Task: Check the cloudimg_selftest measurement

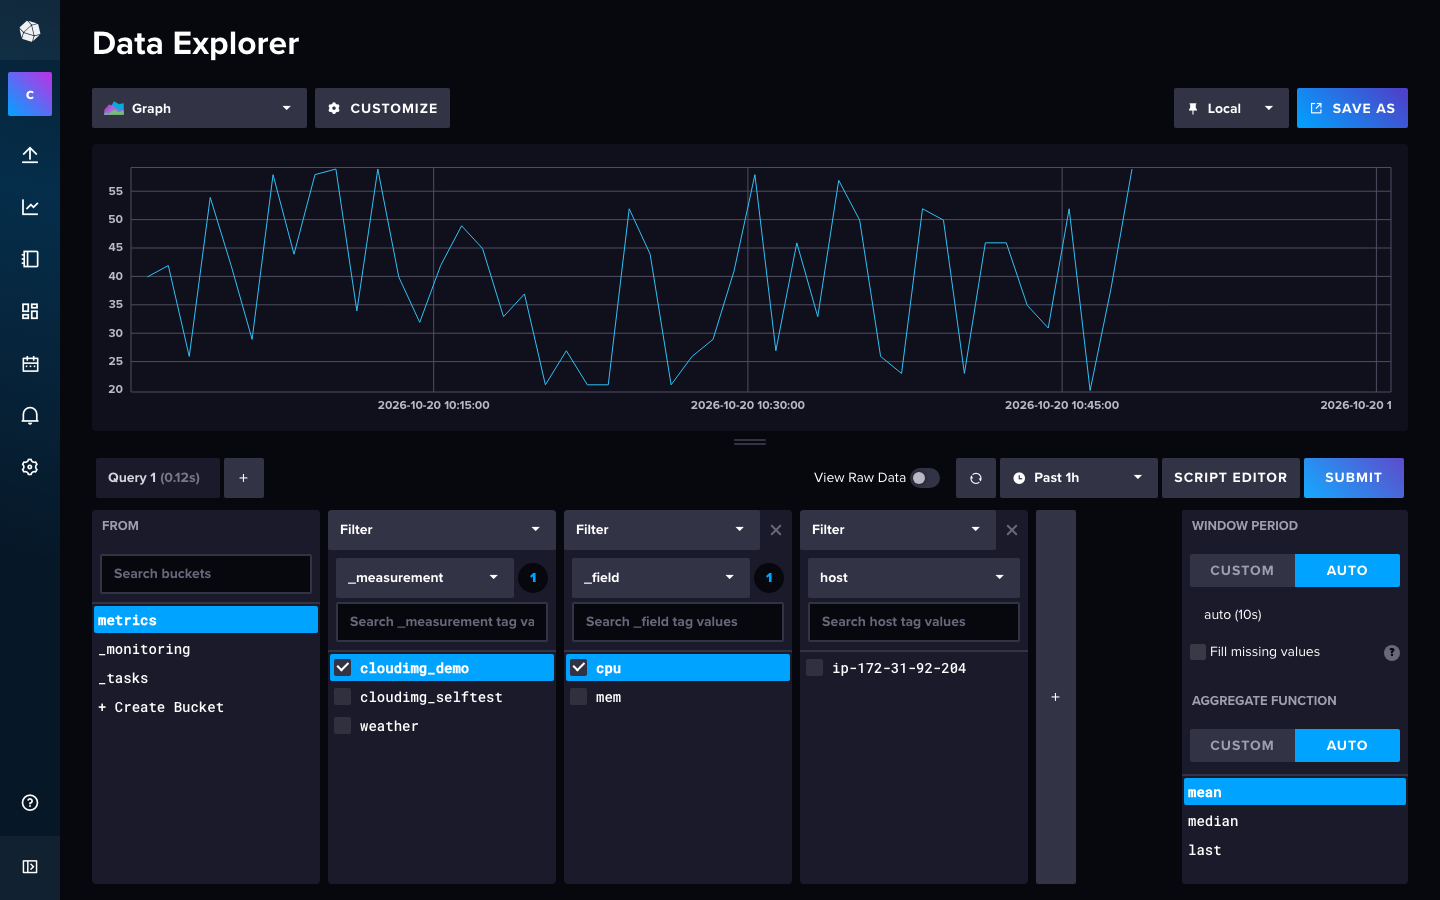Action: [x=343, y=696]
